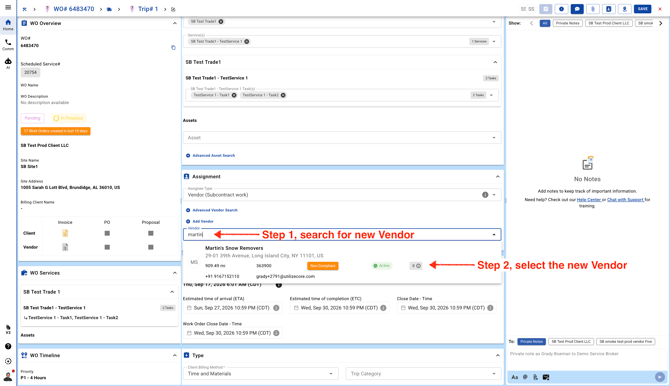
Task: Open the Help Center link
Action: [x=589, y=200]
